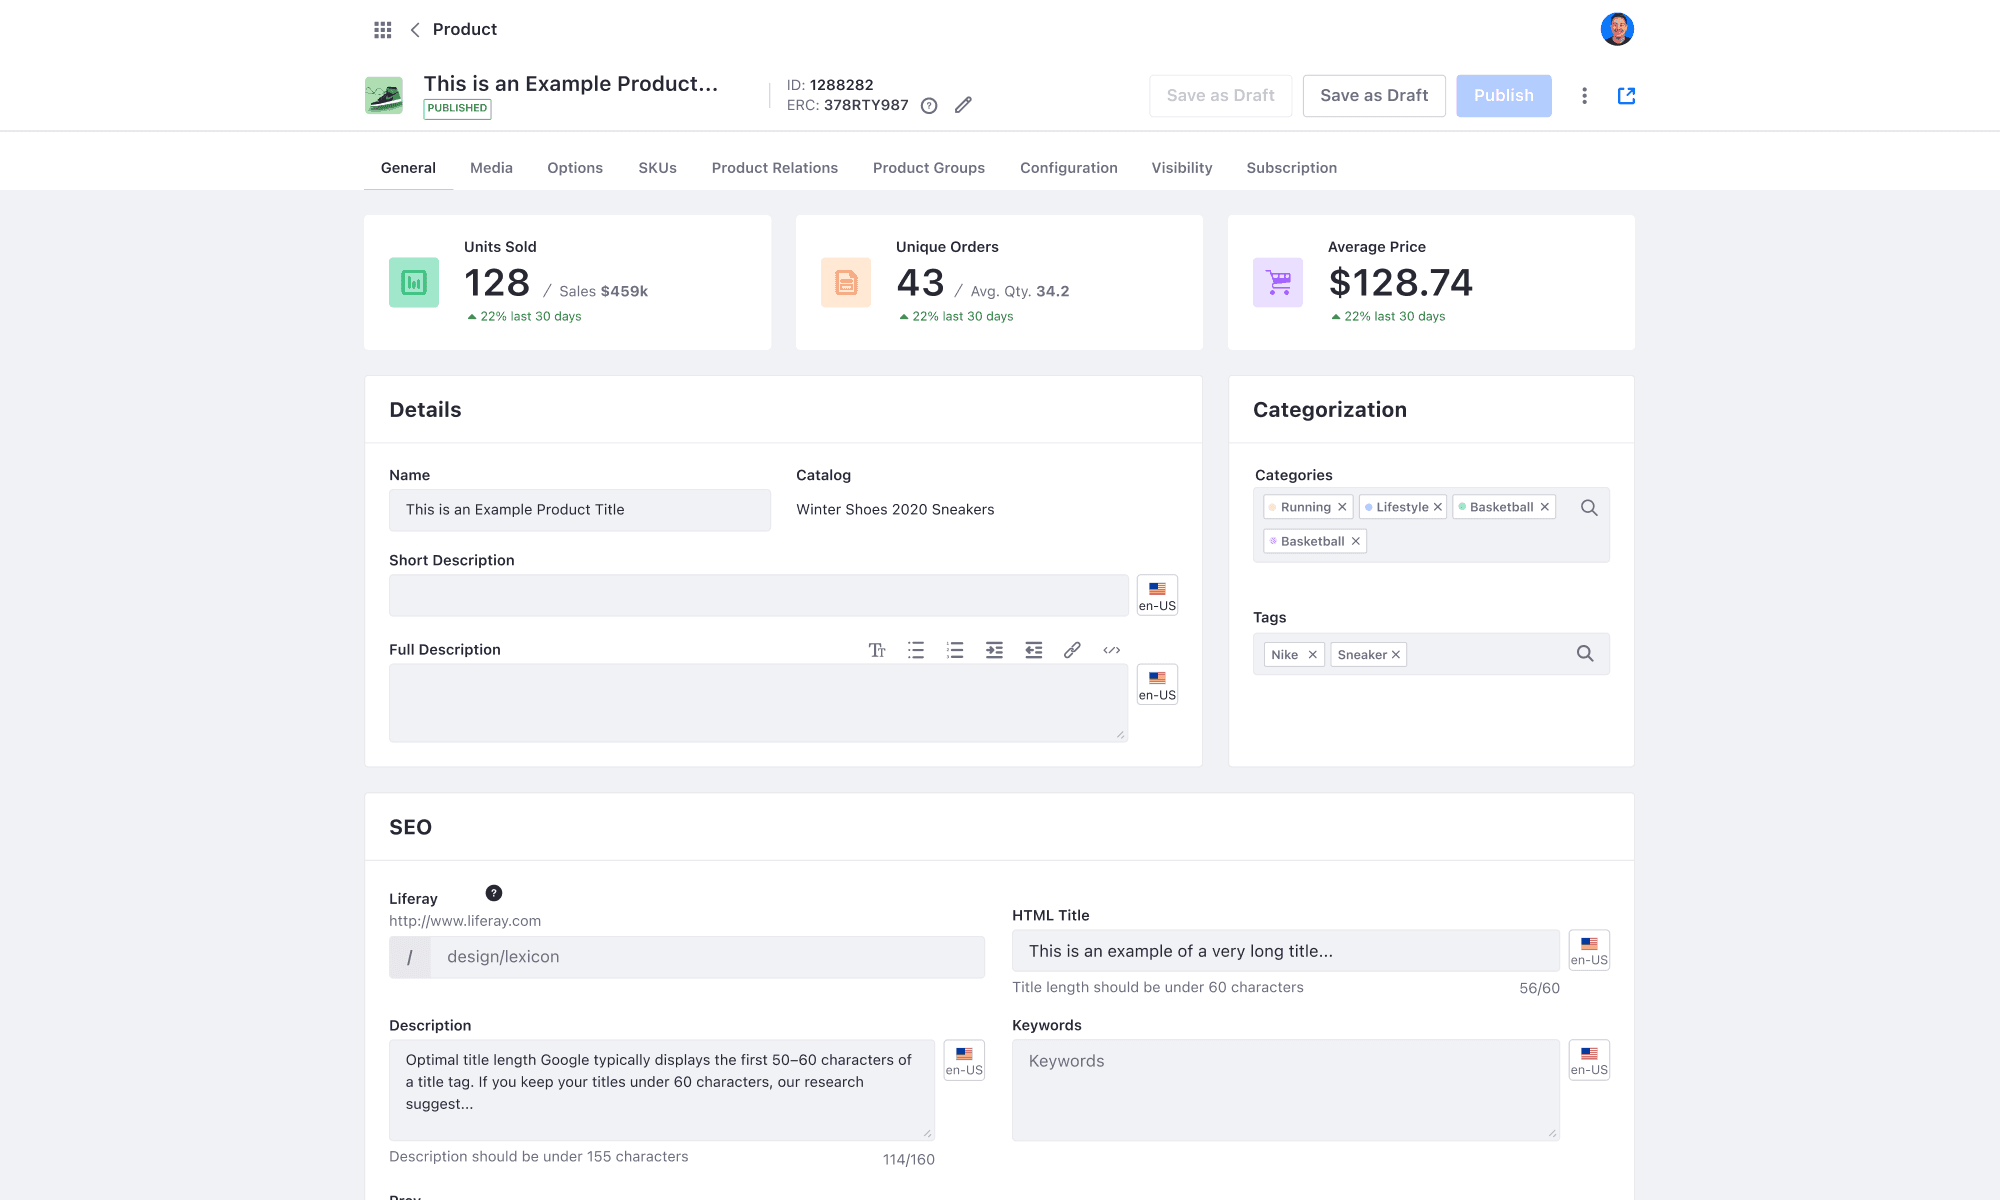Viewport: 2000px width, 1200px height.
Task: Open the applications grid menu
Action: click(x=382, y=30)
